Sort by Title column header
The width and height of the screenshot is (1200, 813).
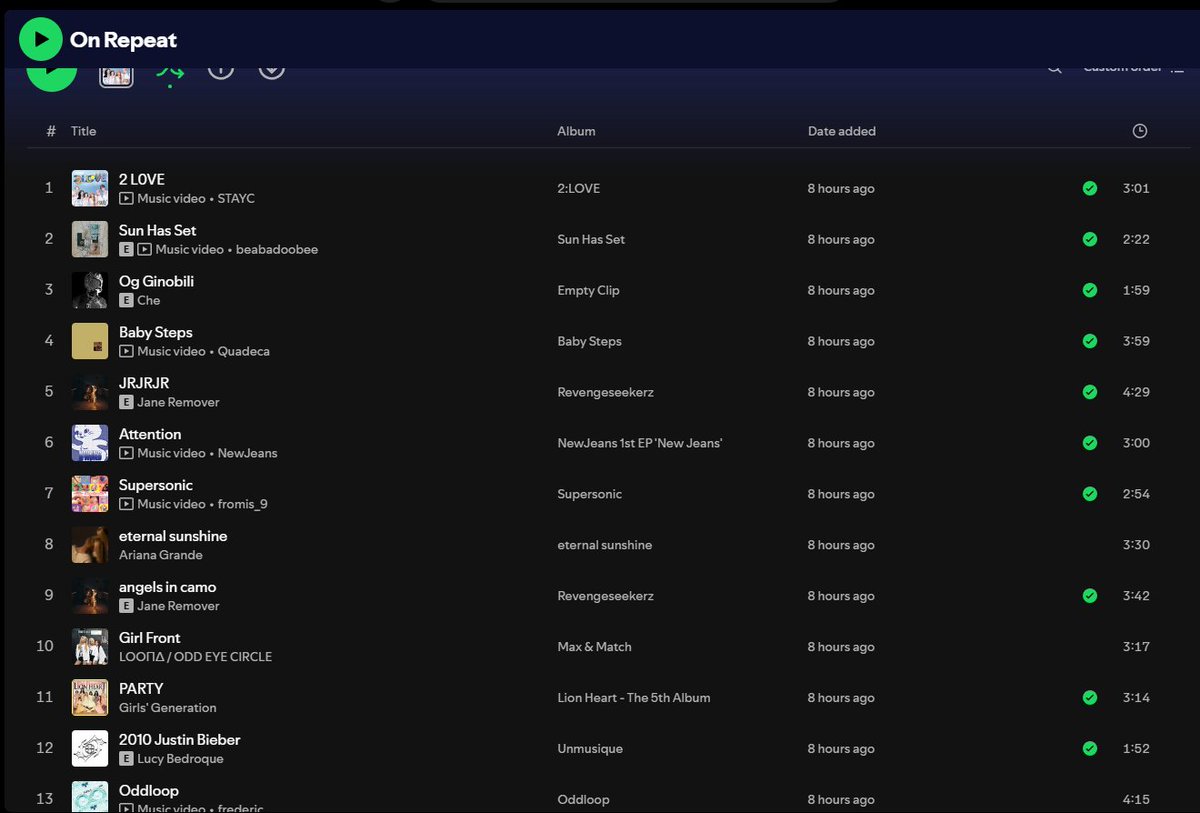coord(83,131)
